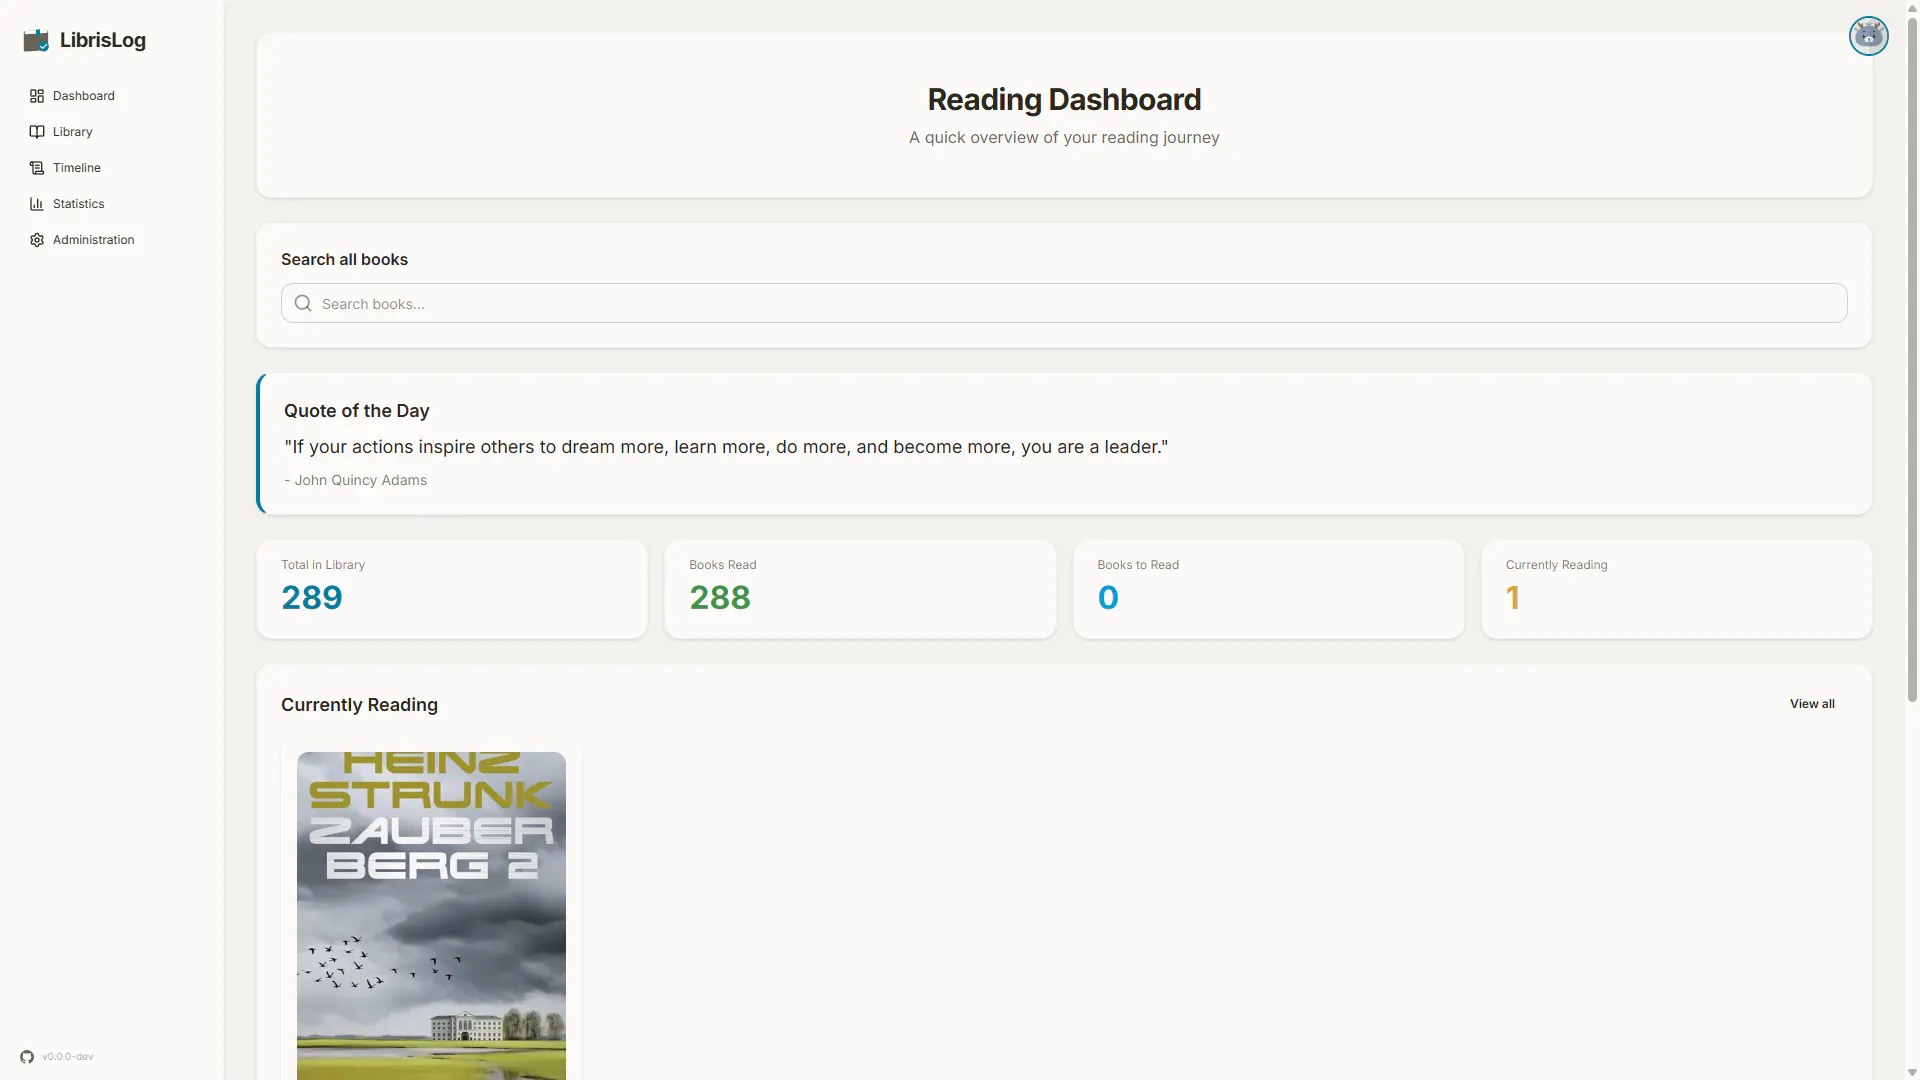Screen dimensions: 1920x1080
Task: Click the Currently Reading section heading
Action: pyautogui.click(x=360, y=705)
